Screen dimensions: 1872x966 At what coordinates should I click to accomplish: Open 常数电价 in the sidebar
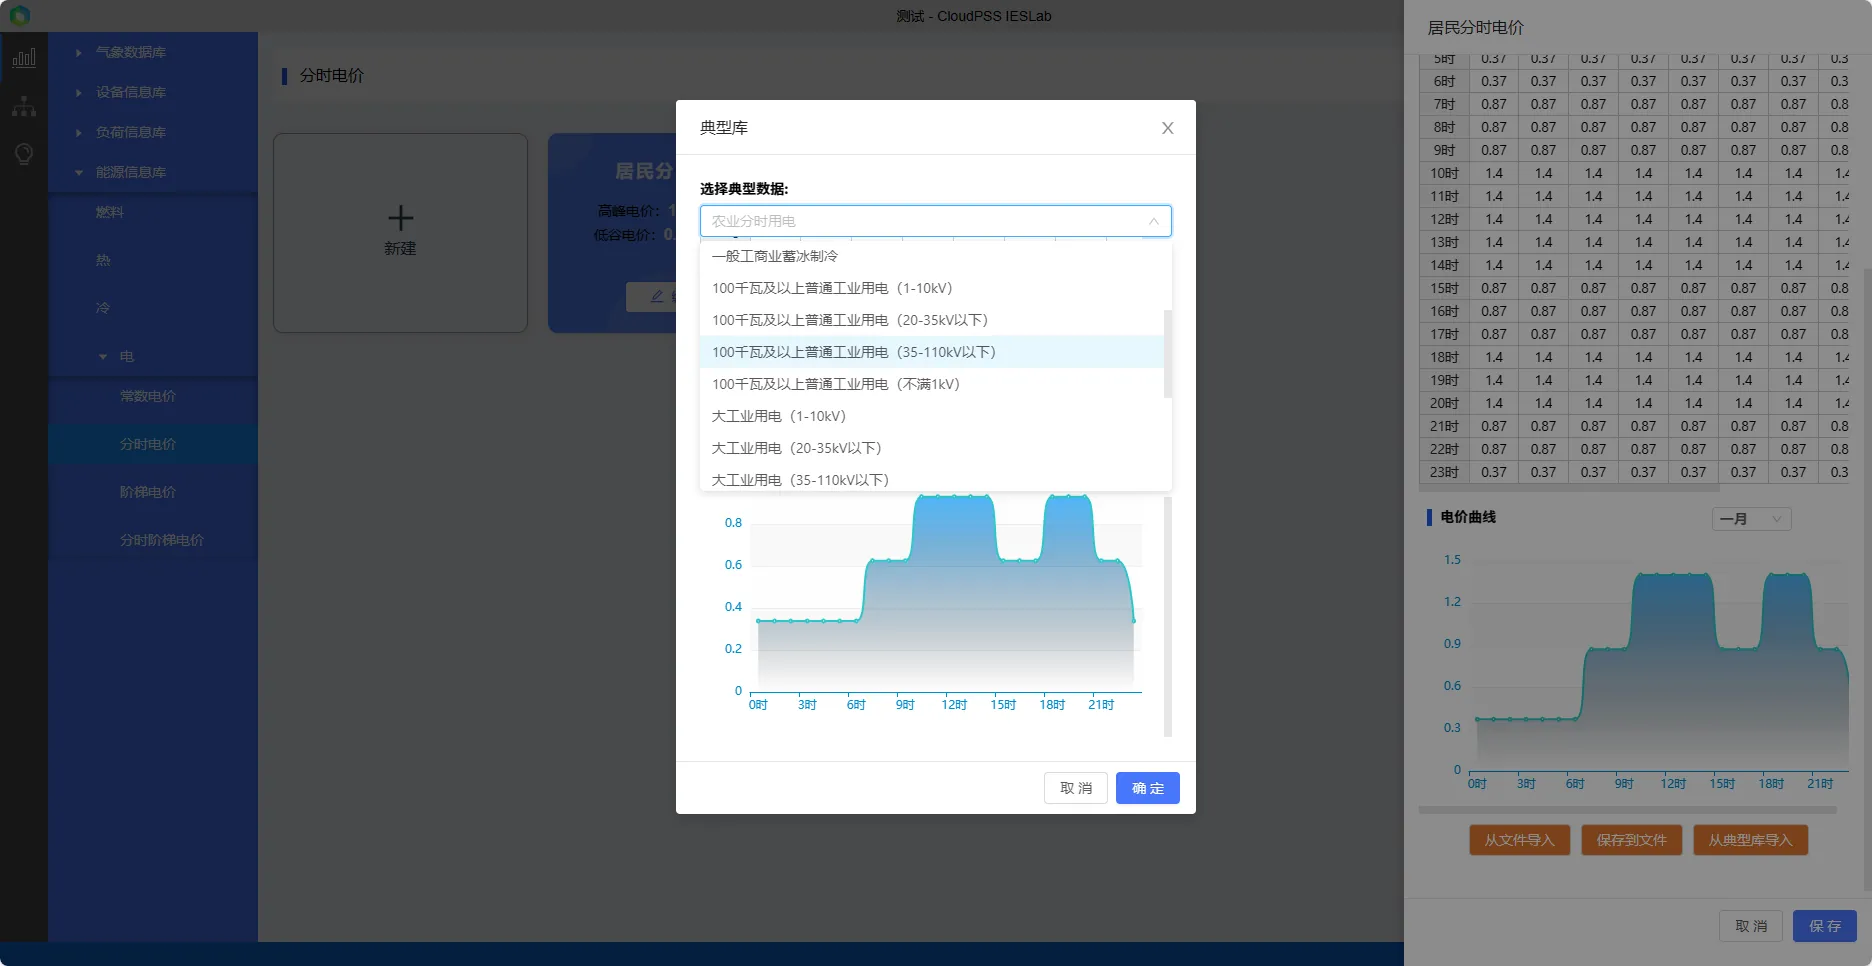point(148,396)
